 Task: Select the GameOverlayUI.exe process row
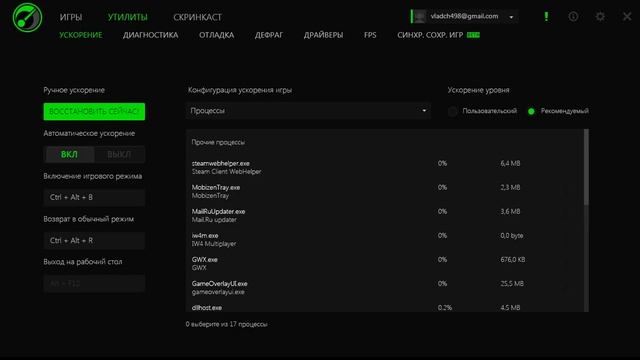coord(384,288)
